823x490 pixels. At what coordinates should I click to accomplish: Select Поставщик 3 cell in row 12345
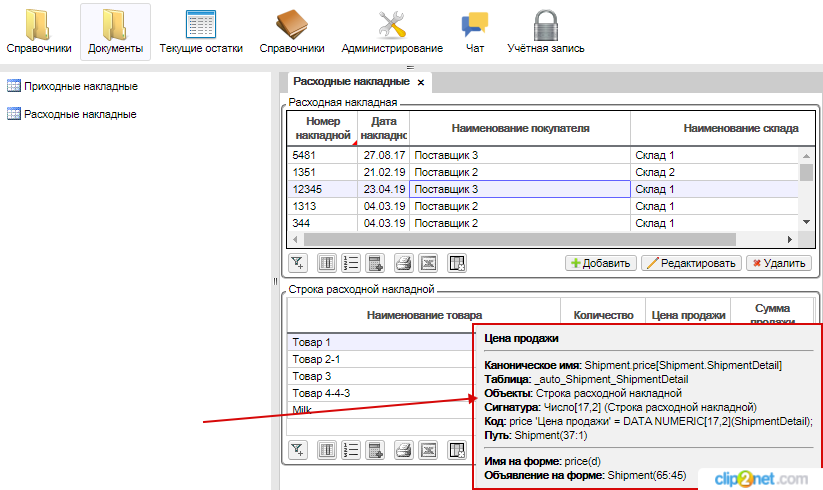click(520, 189)
